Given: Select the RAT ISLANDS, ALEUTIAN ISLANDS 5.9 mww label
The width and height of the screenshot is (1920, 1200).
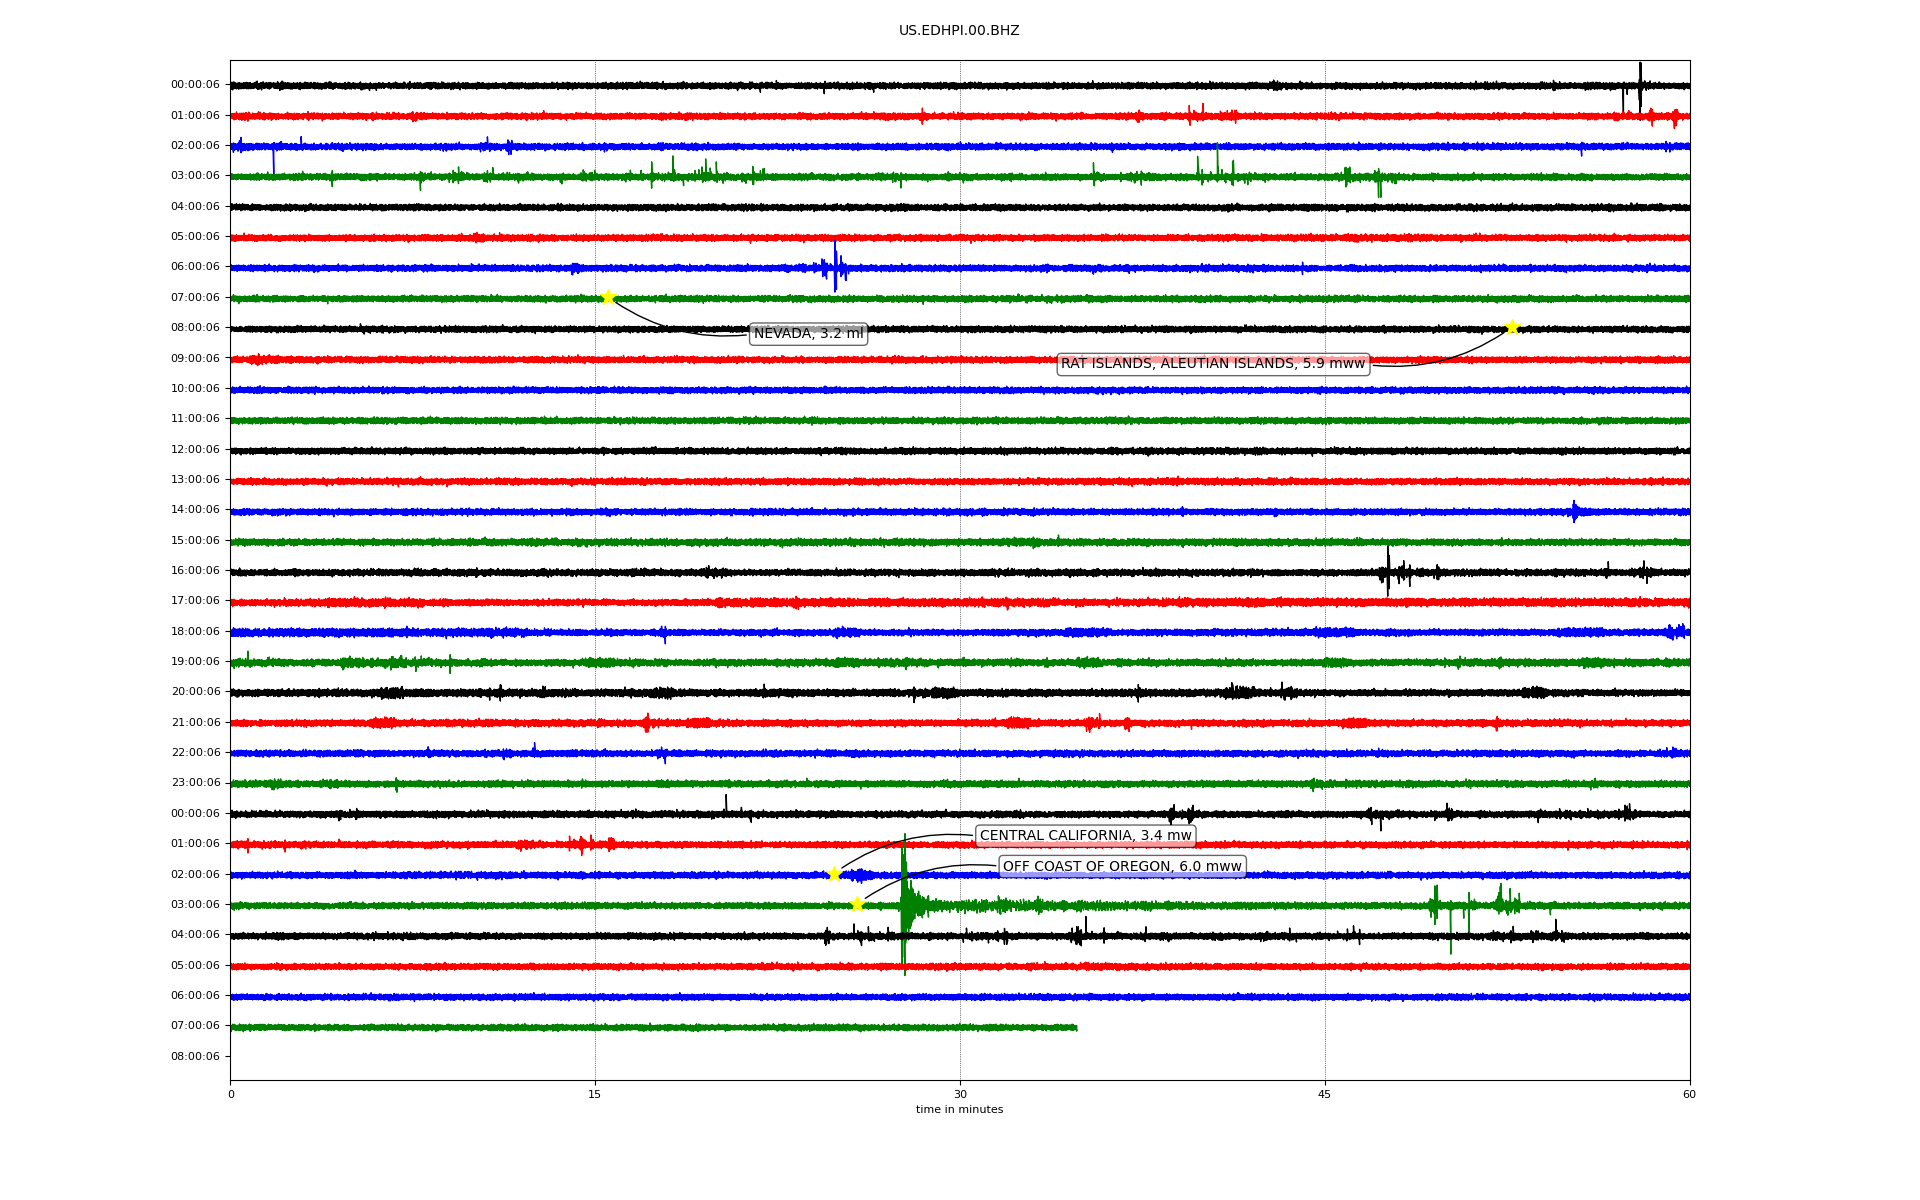Looking at the screenshot, I should coord(1213,364).
